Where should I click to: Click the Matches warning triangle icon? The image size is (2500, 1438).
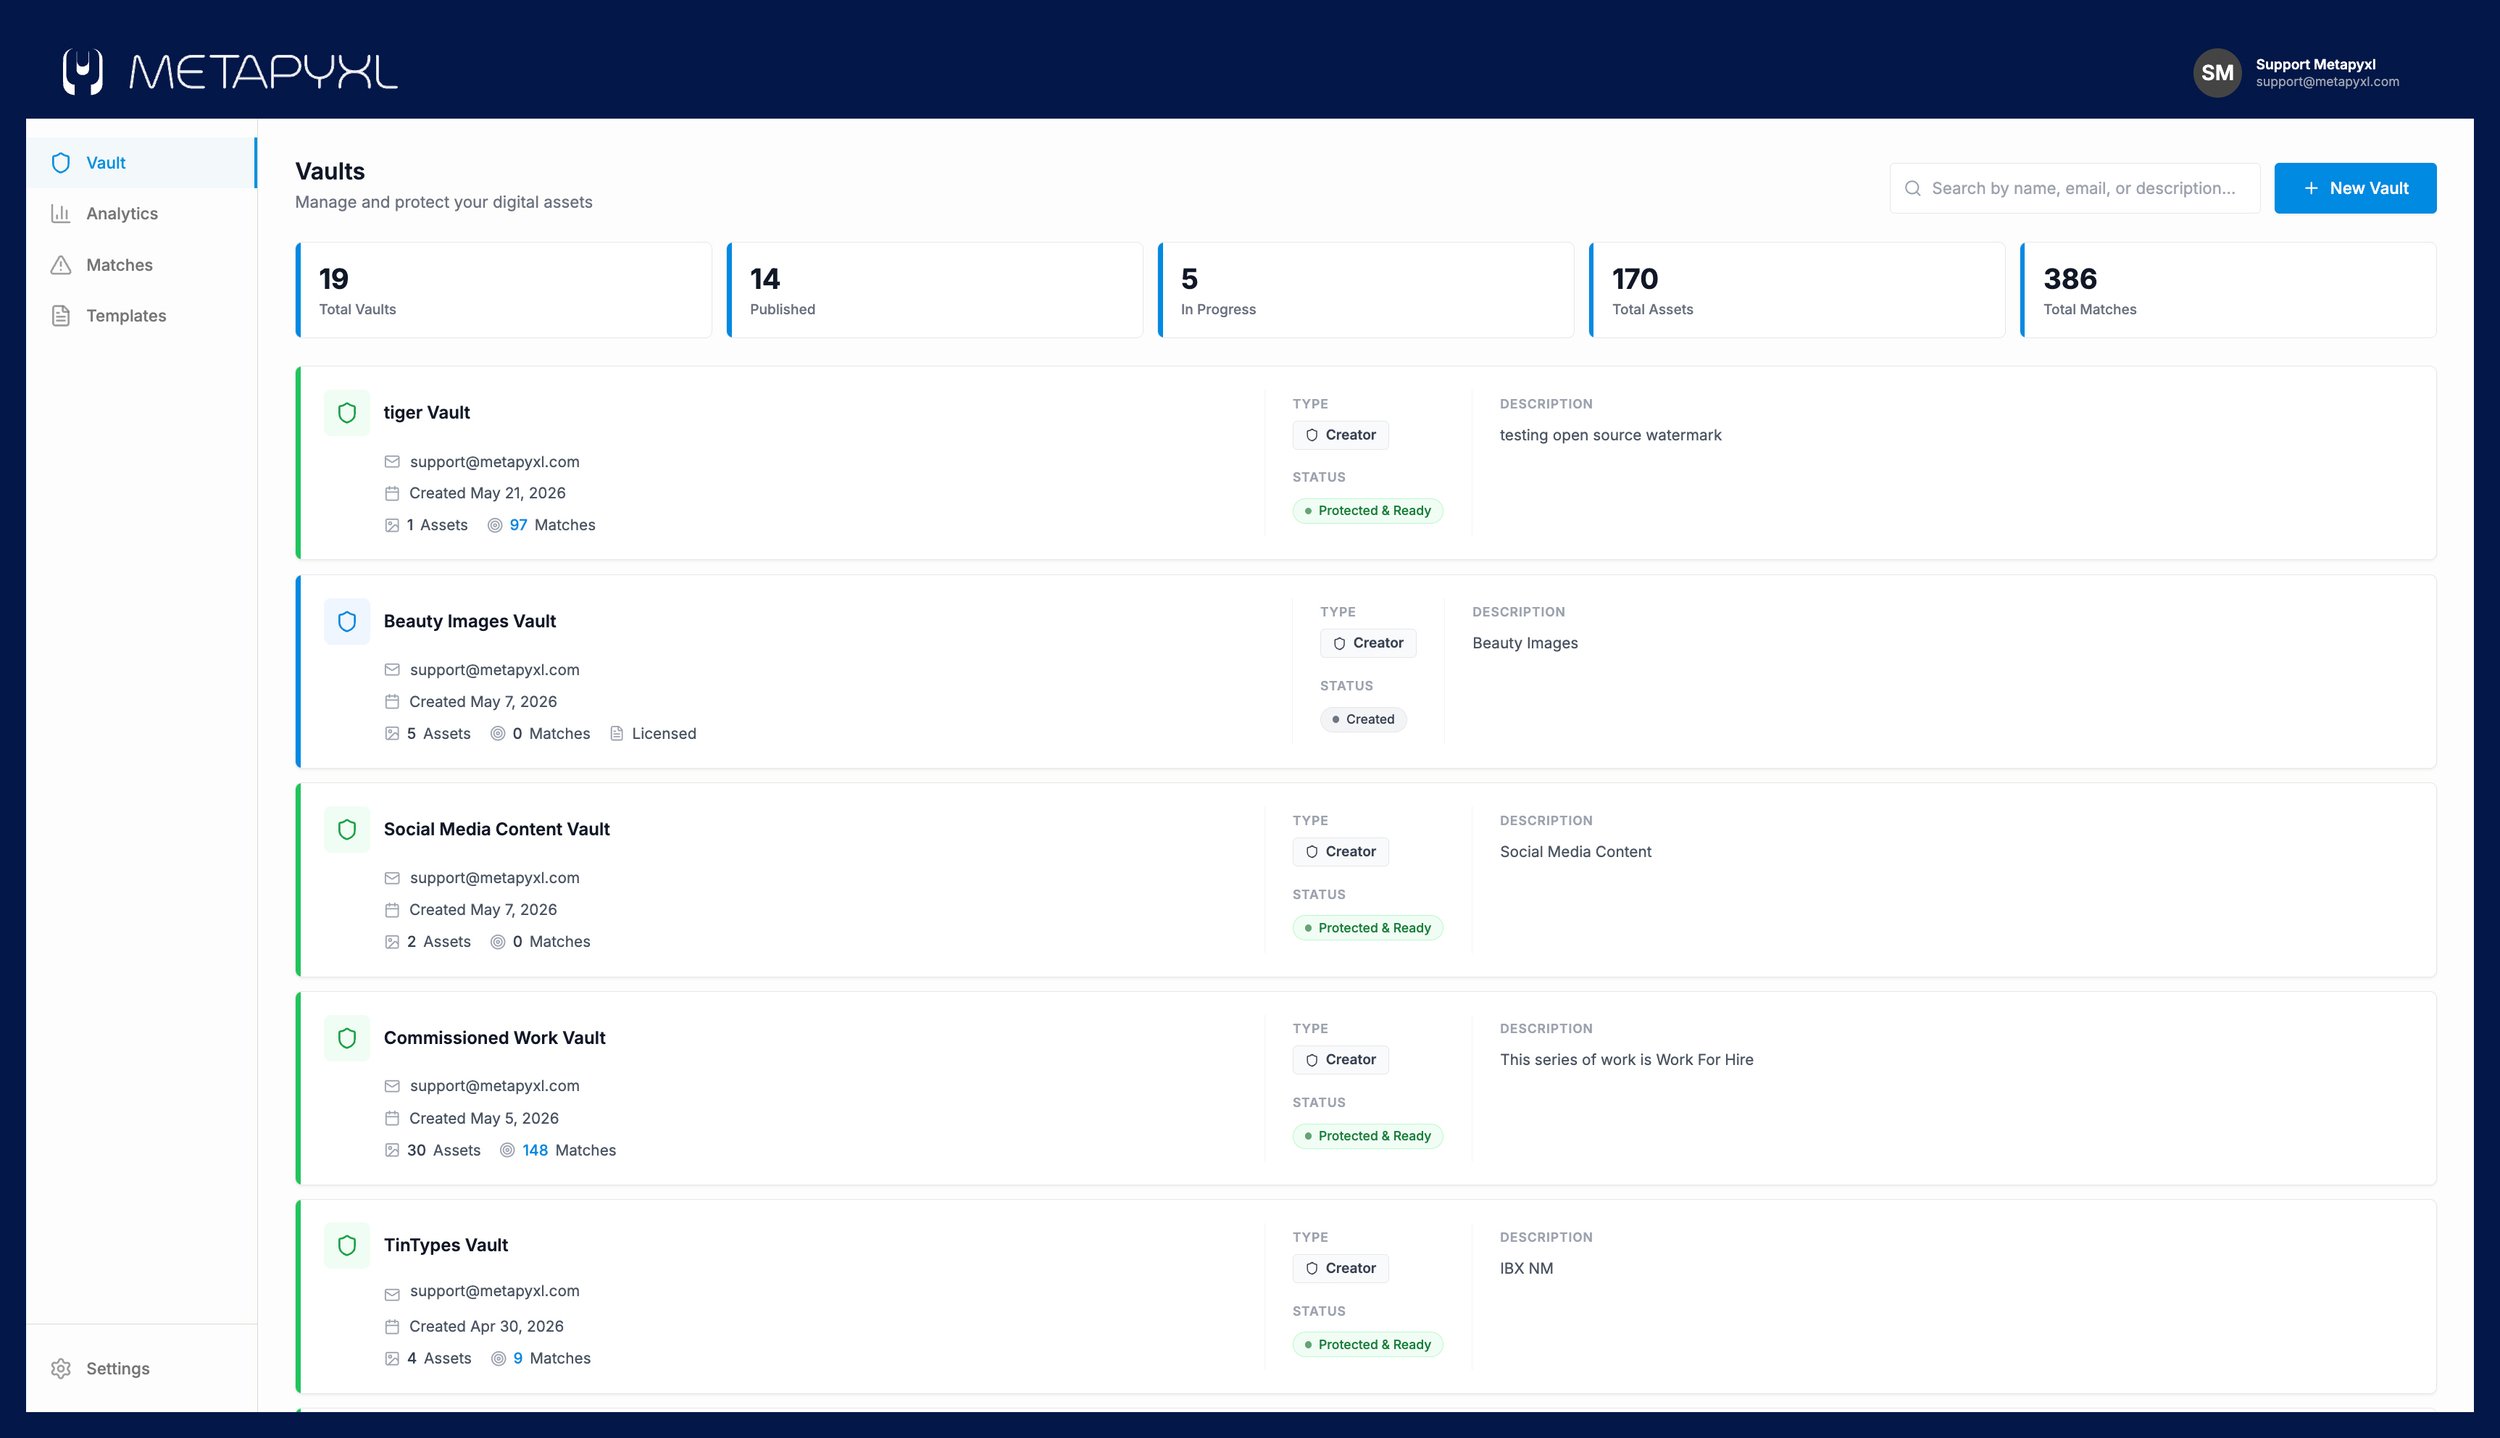(61, 265)
